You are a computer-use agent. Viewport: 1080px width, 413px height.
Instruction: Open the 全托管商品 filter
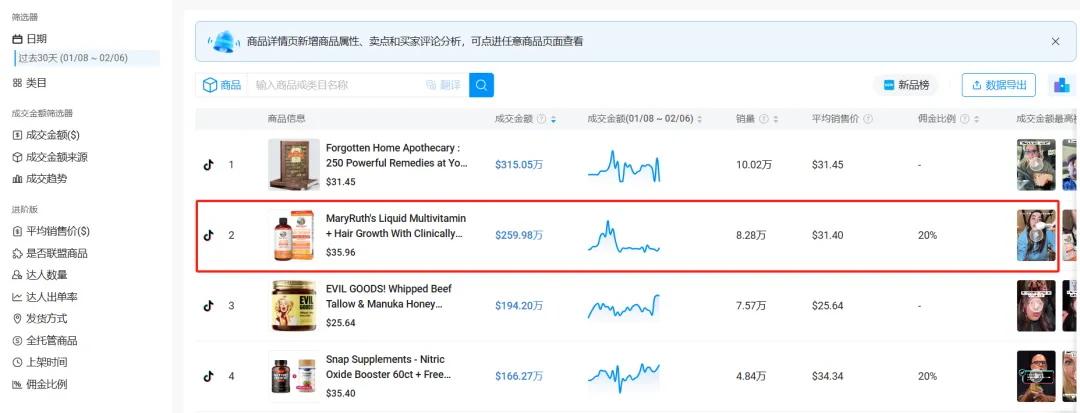[45, 340]
